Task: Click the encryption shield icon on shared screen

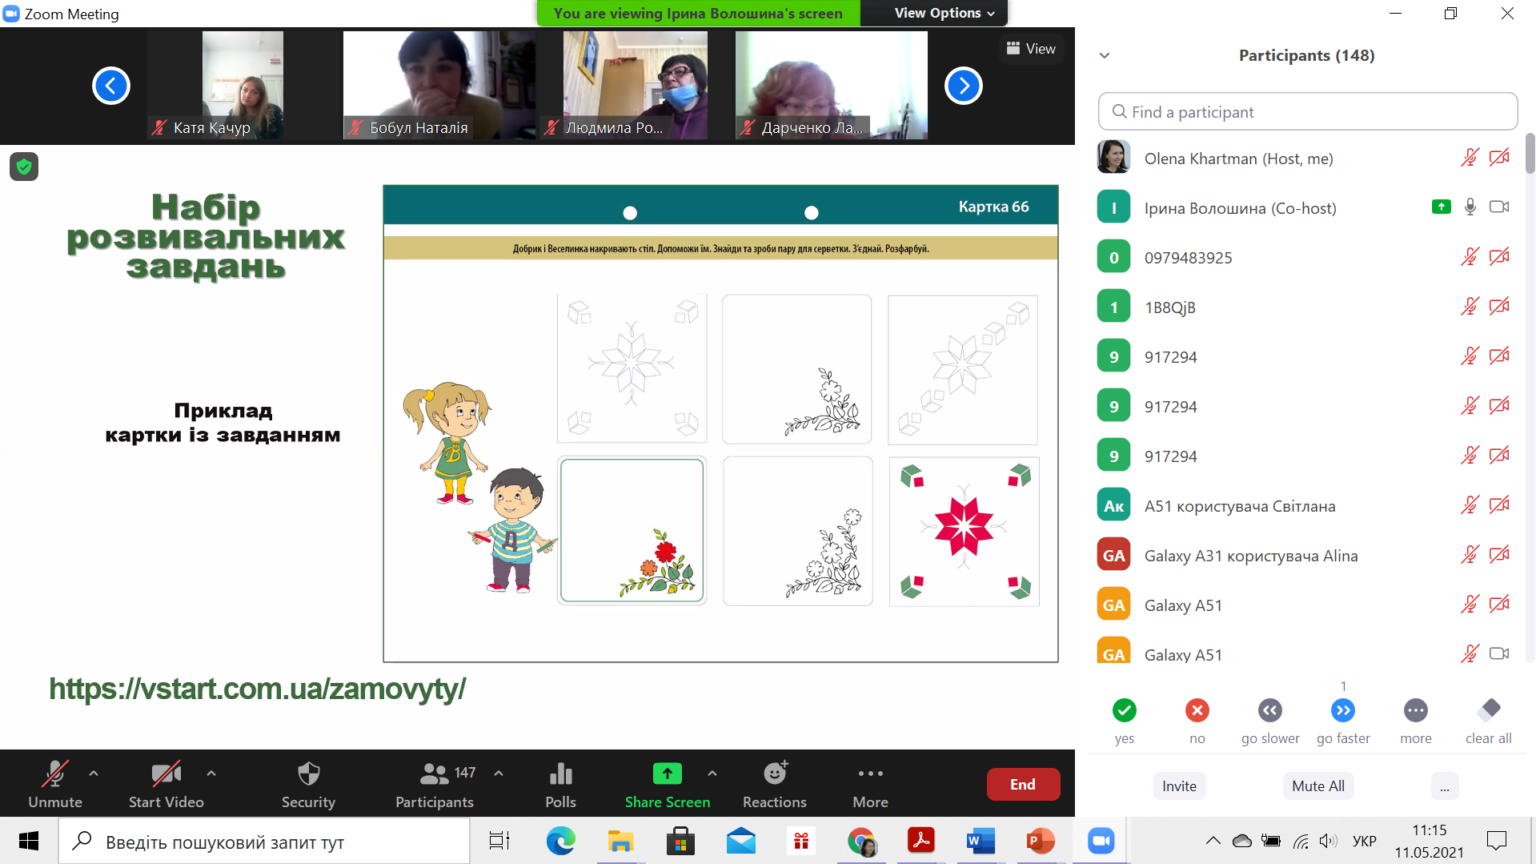Action: (24, 167)
